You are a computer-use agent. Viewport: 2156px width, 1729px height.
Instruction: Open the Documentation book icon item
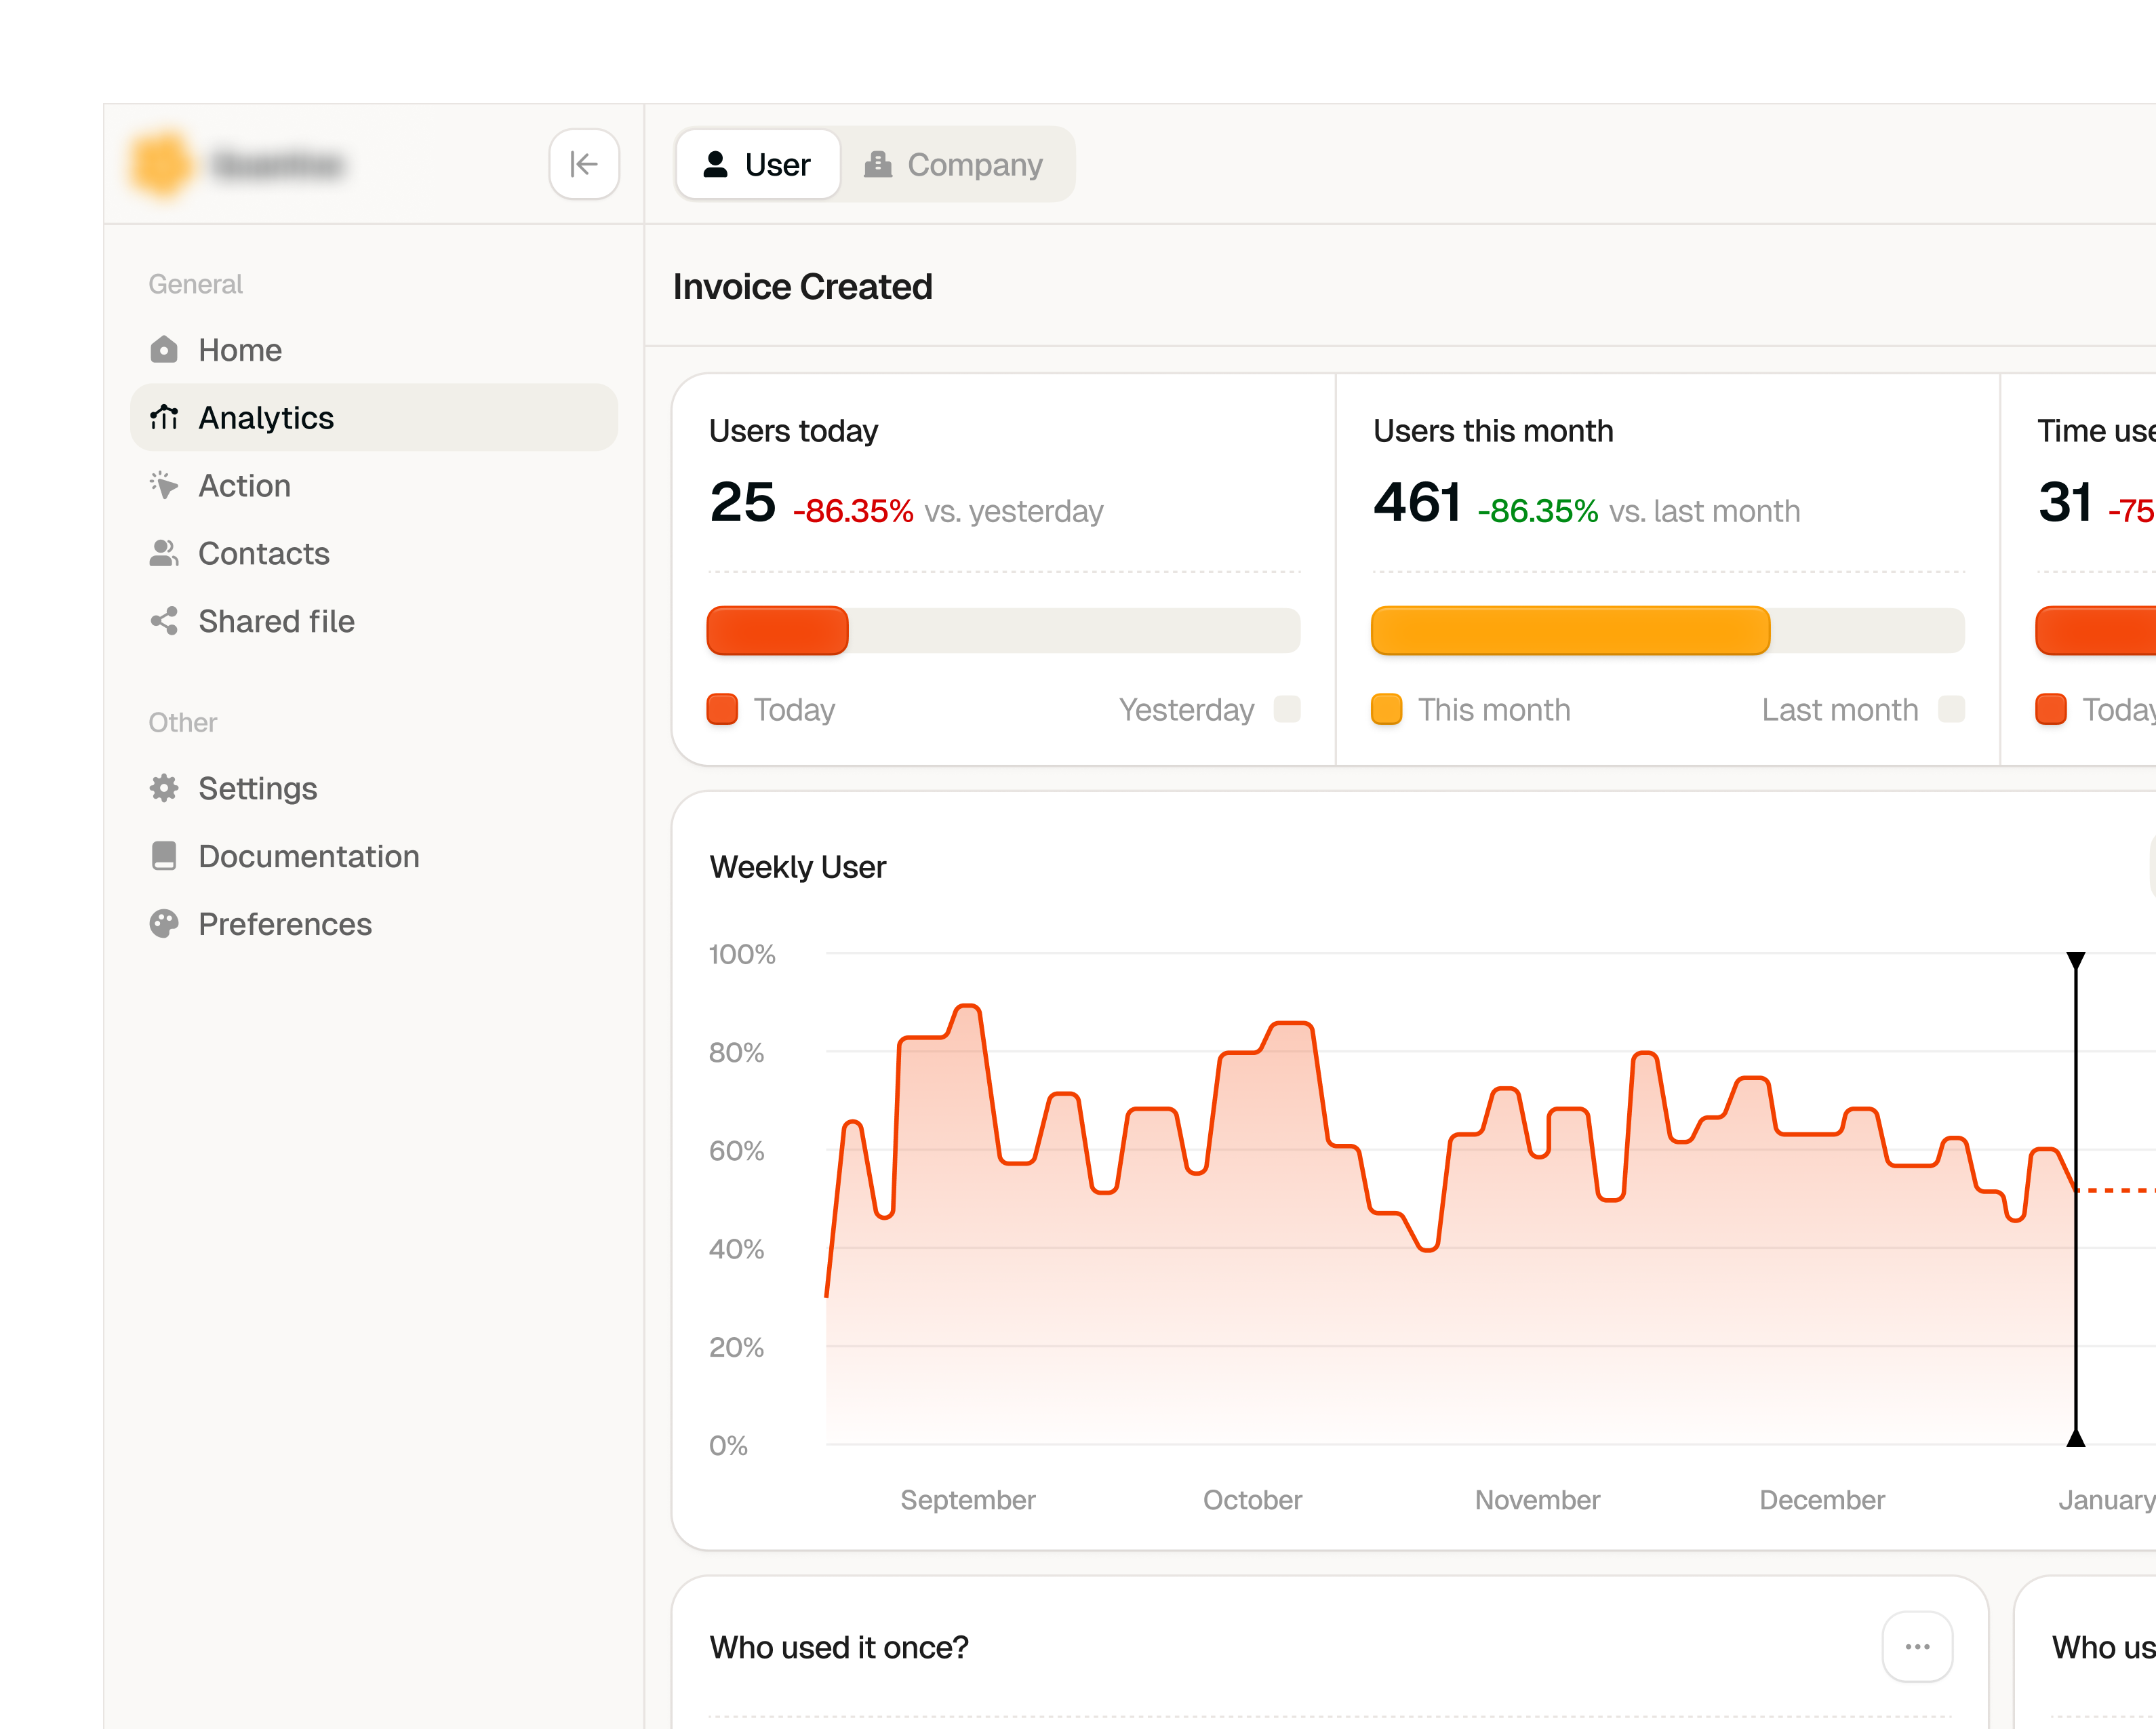click(x=164, y=856)
